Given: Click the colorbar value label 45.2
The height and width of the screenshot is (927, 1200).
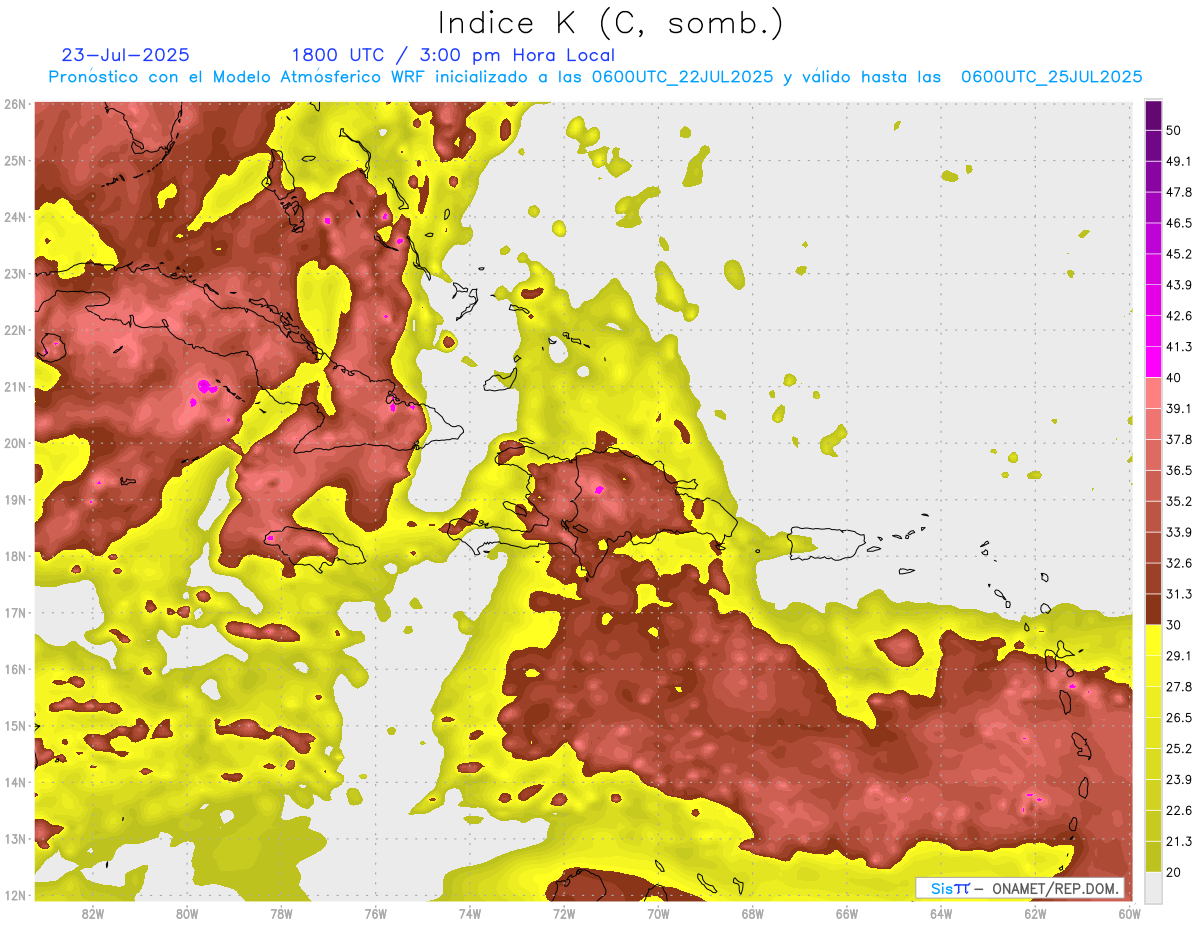Looking at the screenshot, I should click(x=1179, y=254).
